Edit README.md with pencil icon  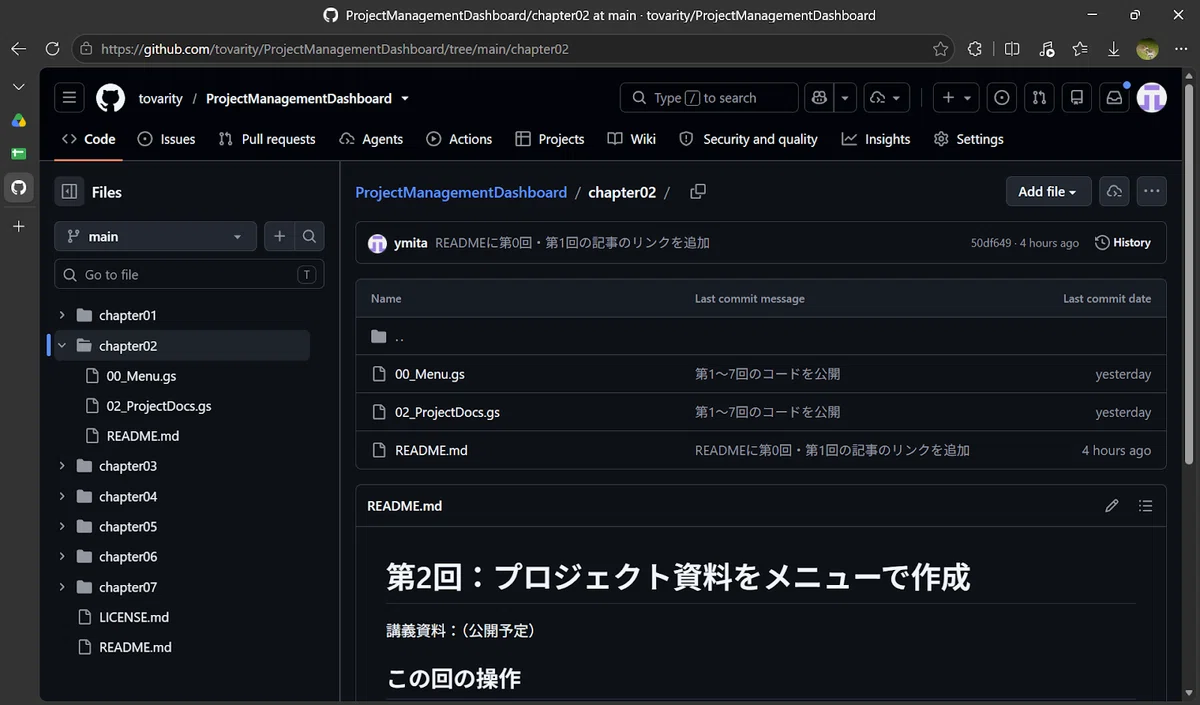pyautogui.click(x=1112, y=506)
